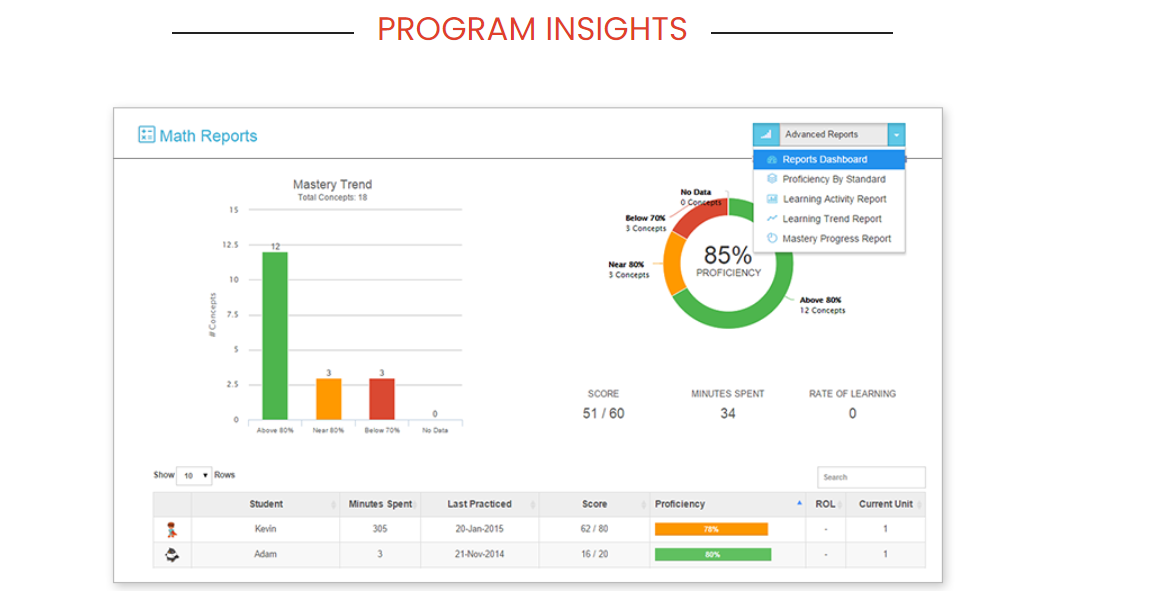Screen dimensions: 1153x591
Task: Sort the table by Minutes Spent
Action: (380, 504)
